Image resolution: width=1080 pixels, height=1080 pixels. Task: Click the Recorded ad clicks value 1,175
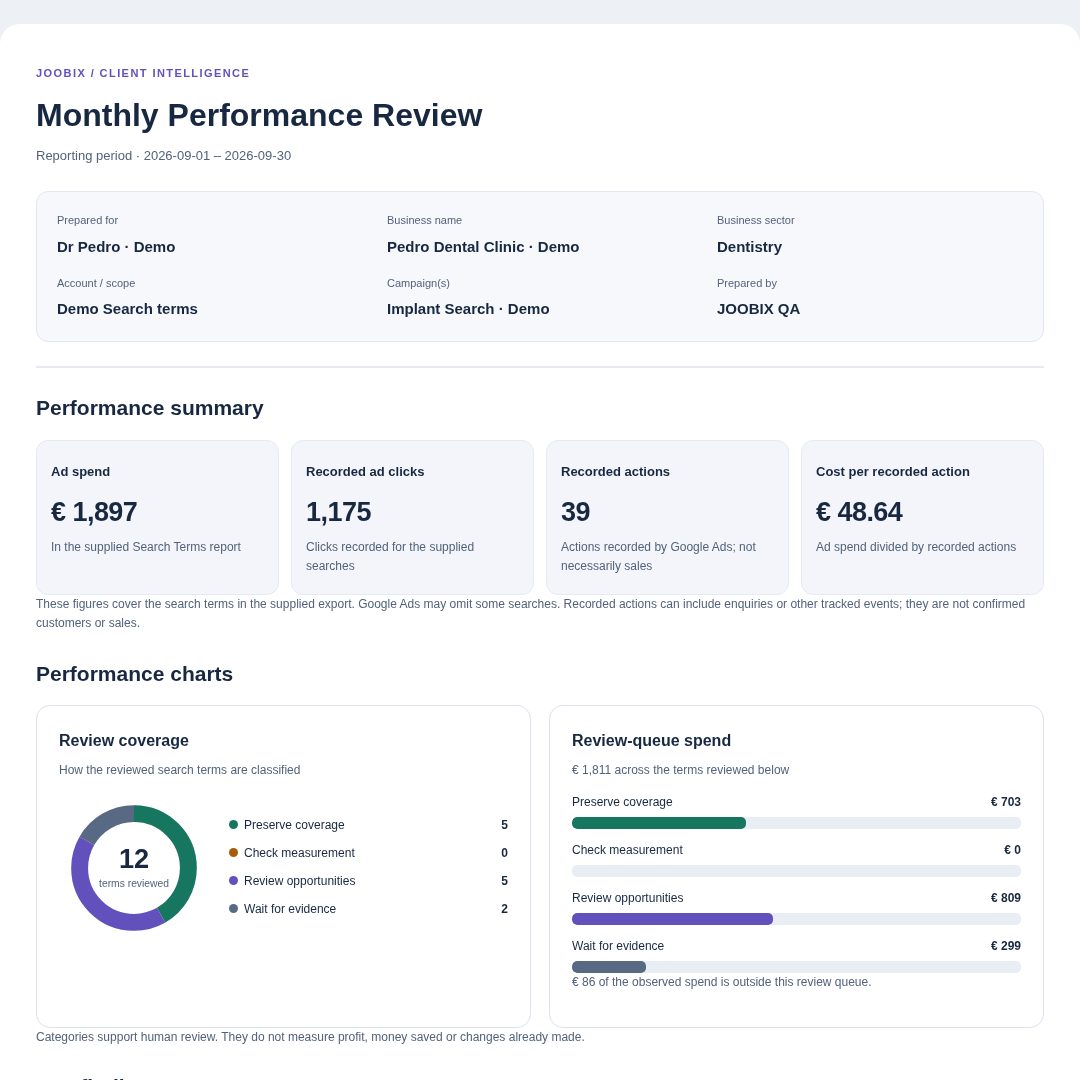click(338, 512)
